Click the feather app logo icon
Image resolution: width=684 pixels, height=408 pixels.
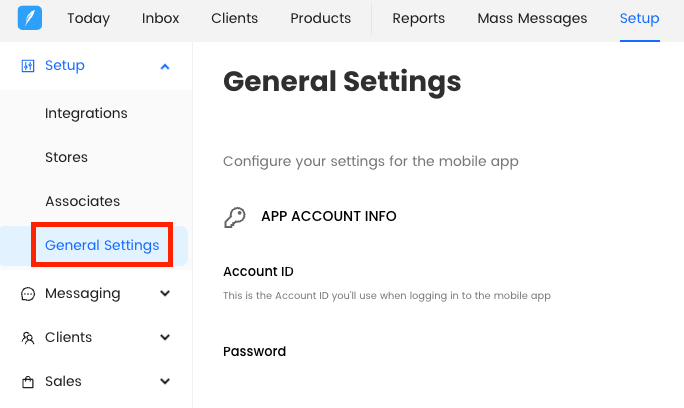(x=30, y=19)
